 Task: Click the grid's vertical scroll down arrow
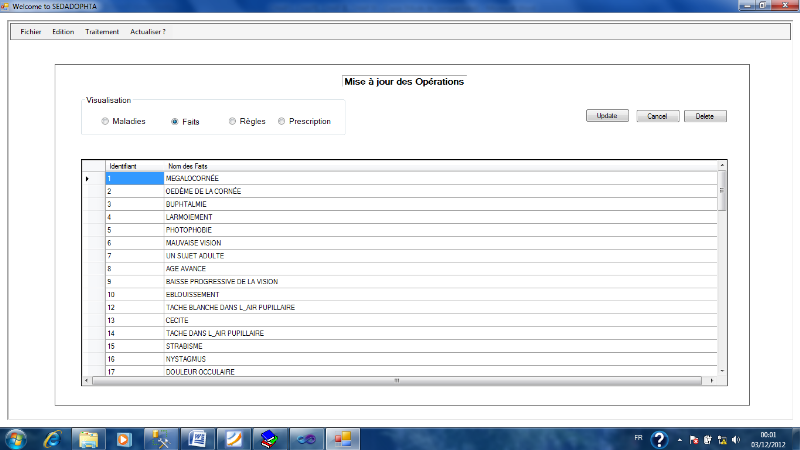[722, 371]
